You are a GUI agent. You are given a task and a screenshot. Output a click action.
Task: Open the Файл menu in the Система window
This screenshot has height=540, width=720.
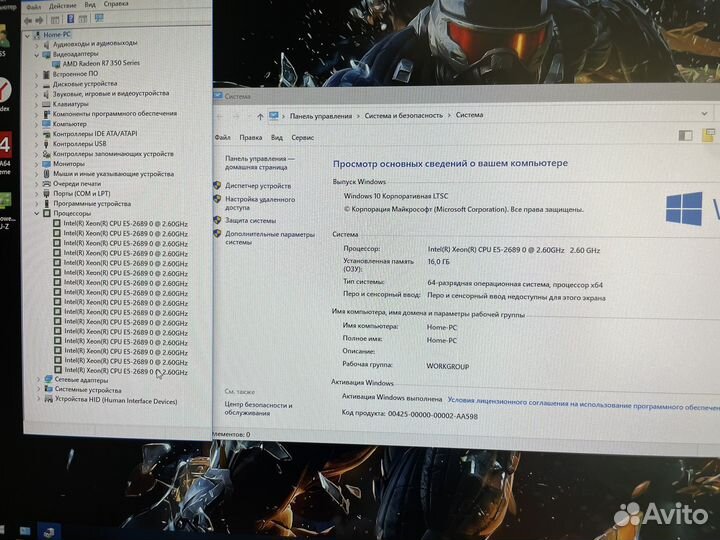[223, 137]
